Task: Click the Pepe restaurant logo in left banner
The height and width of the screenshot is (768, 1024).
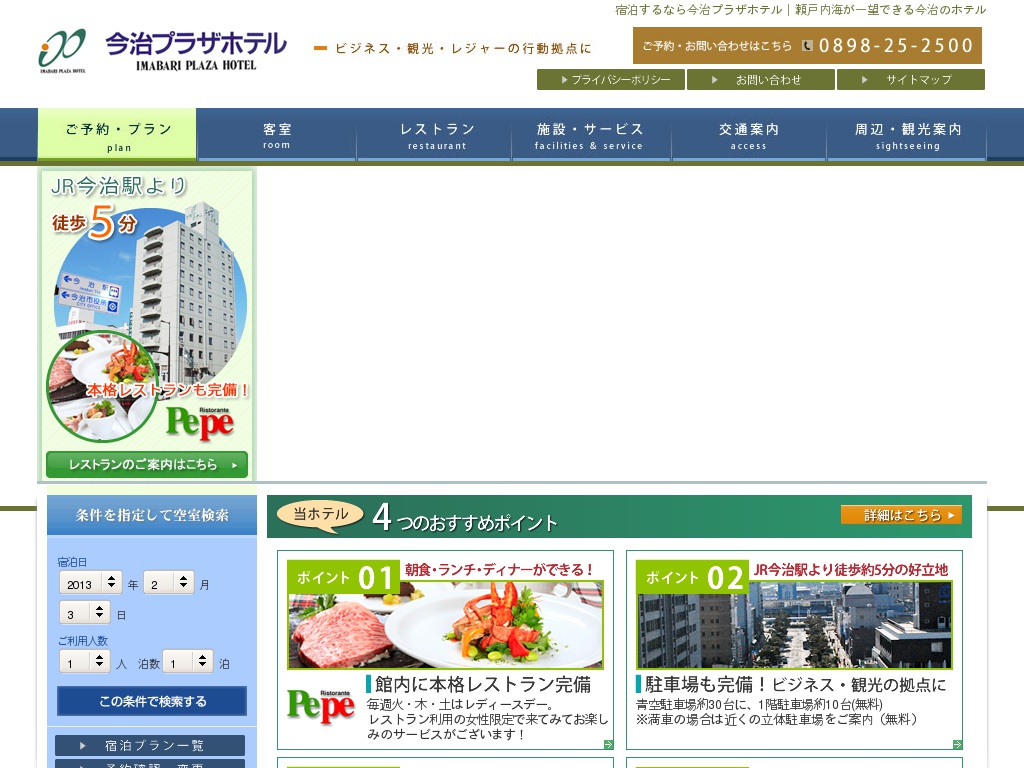Action: (x=200, y=423)
